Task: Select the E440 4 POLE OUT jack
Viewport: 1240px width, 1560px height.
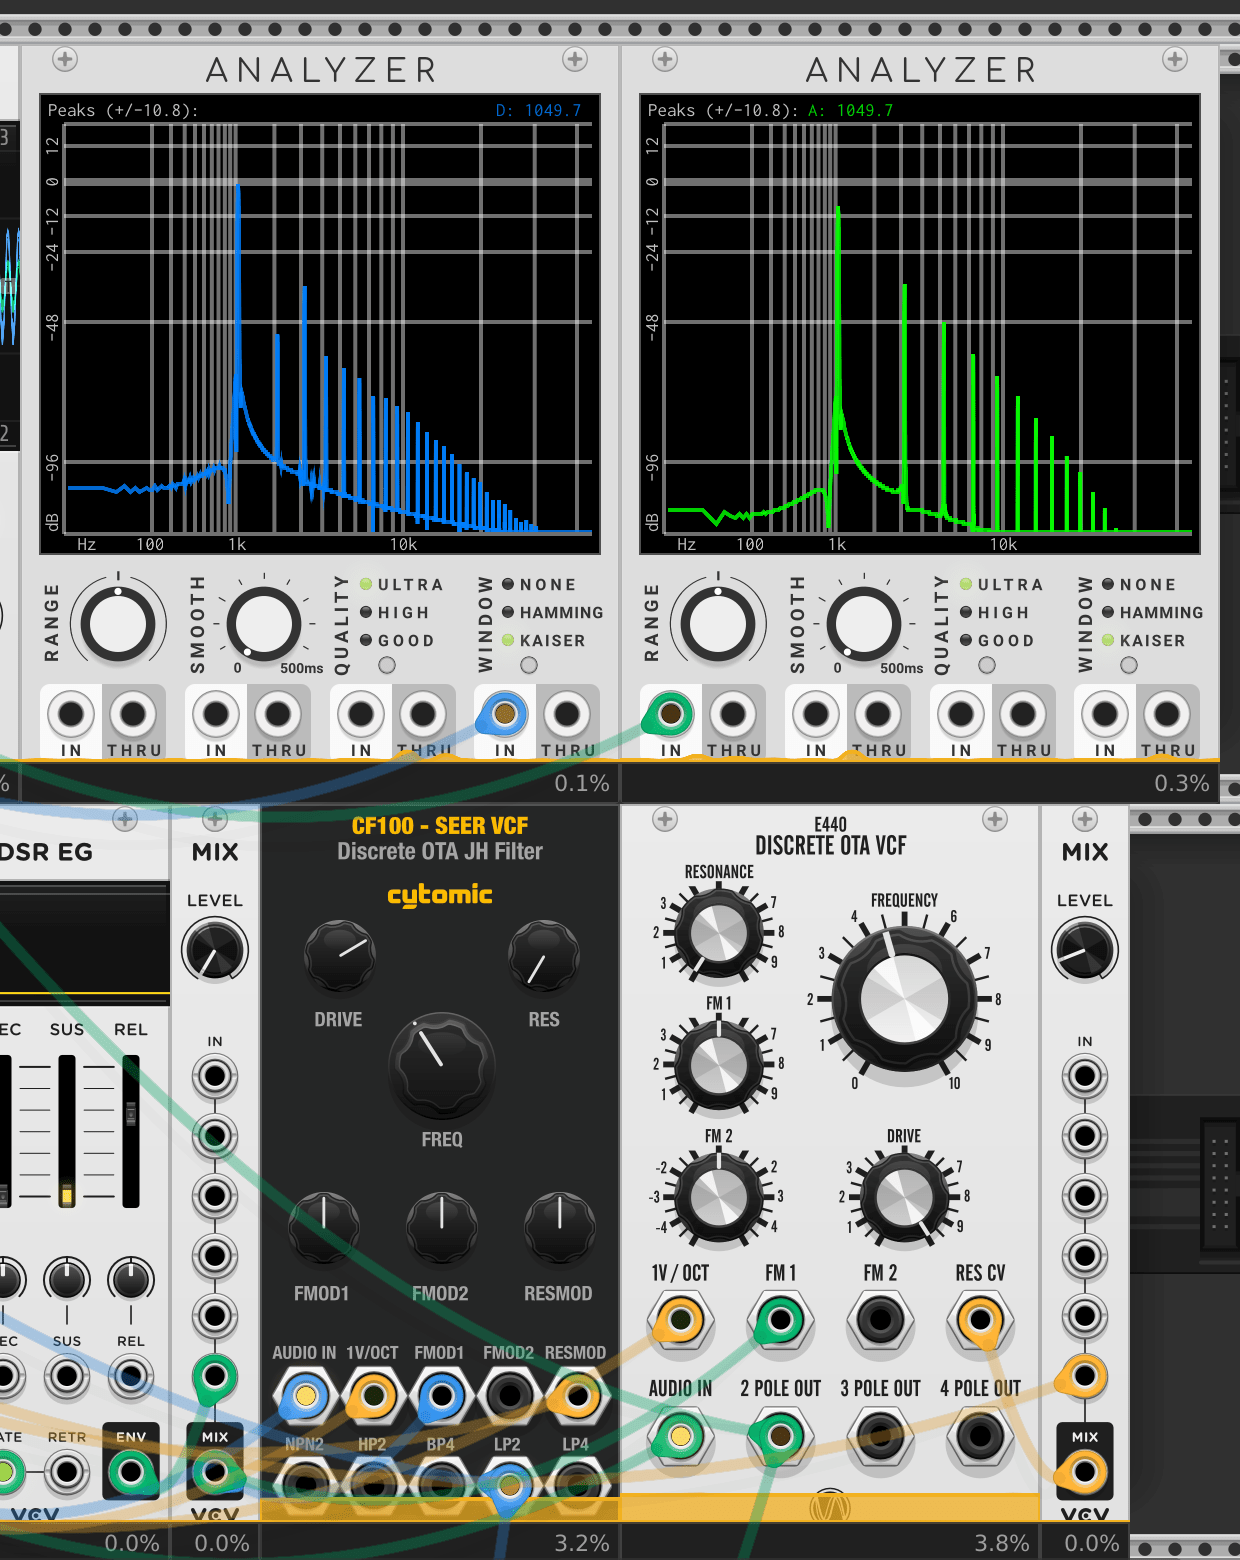Action: [980, 1437]
